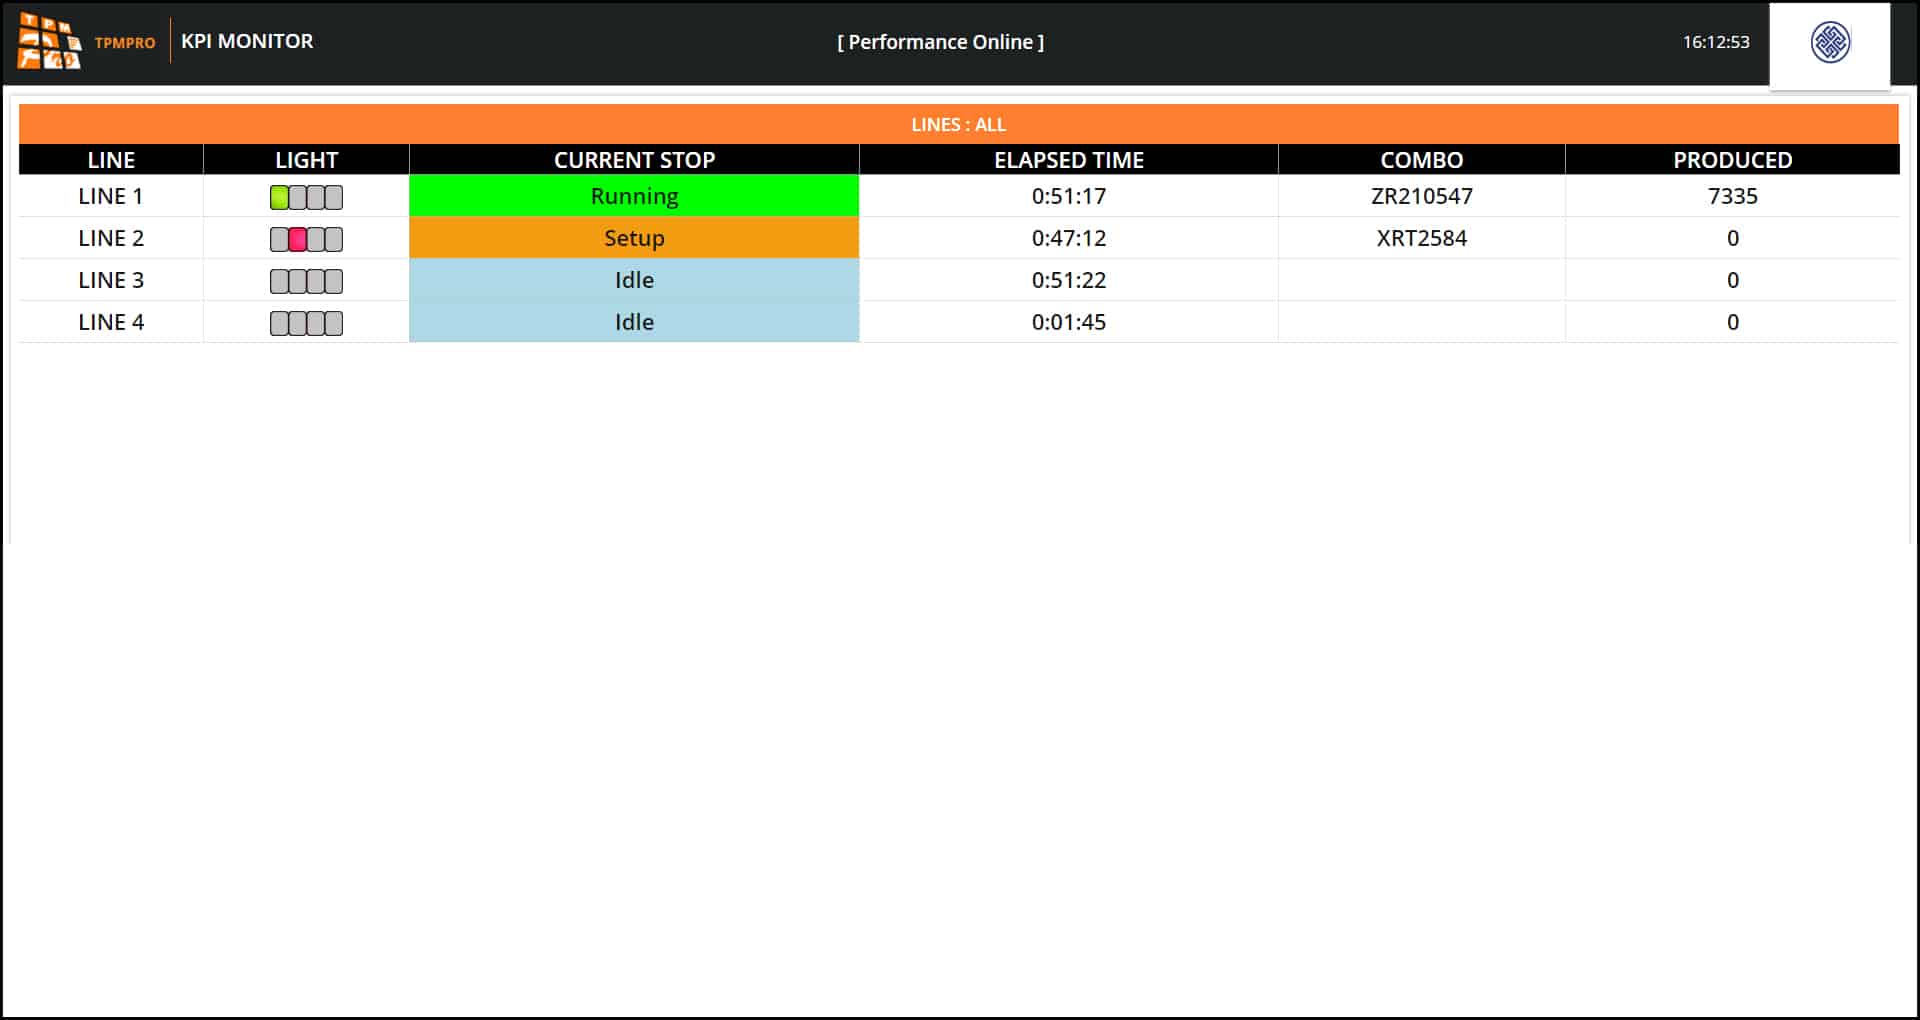Select the LINE 4 row label
The image size is (1920, 1020).
(x=111, y=322)
